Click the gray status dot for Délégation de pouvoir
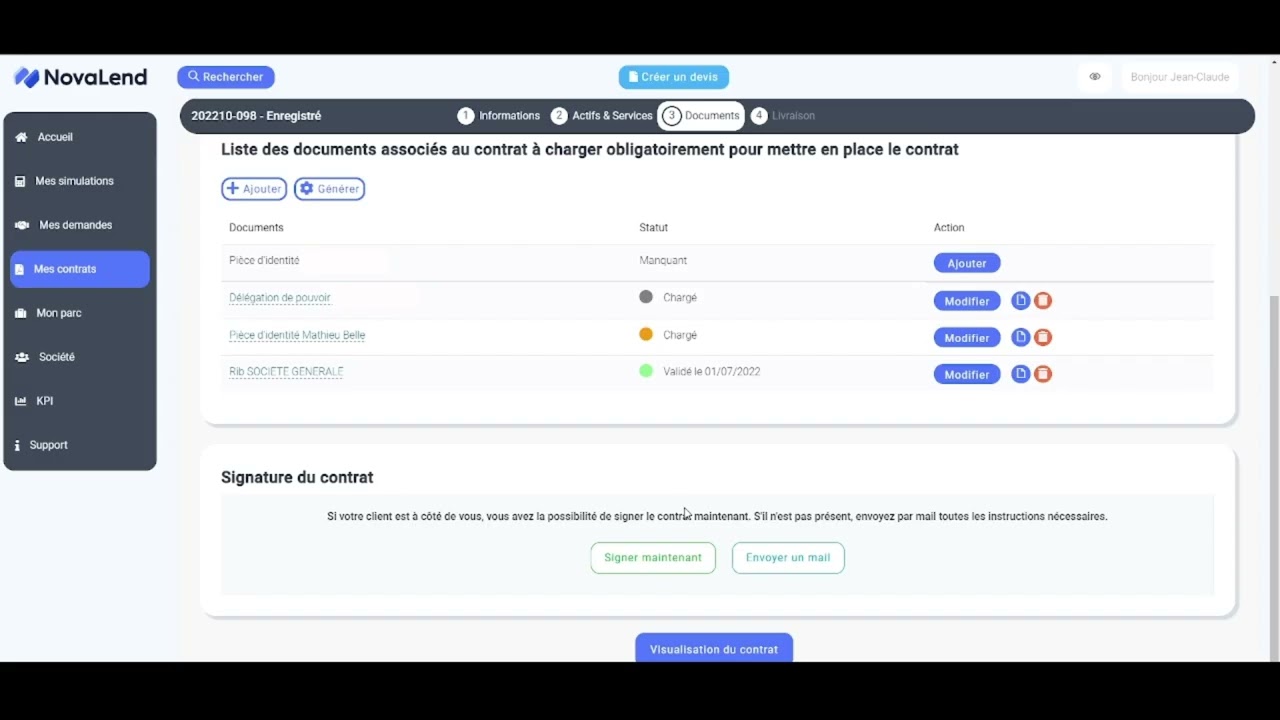This screenshot has width=1280, height=720. (646, 297)
